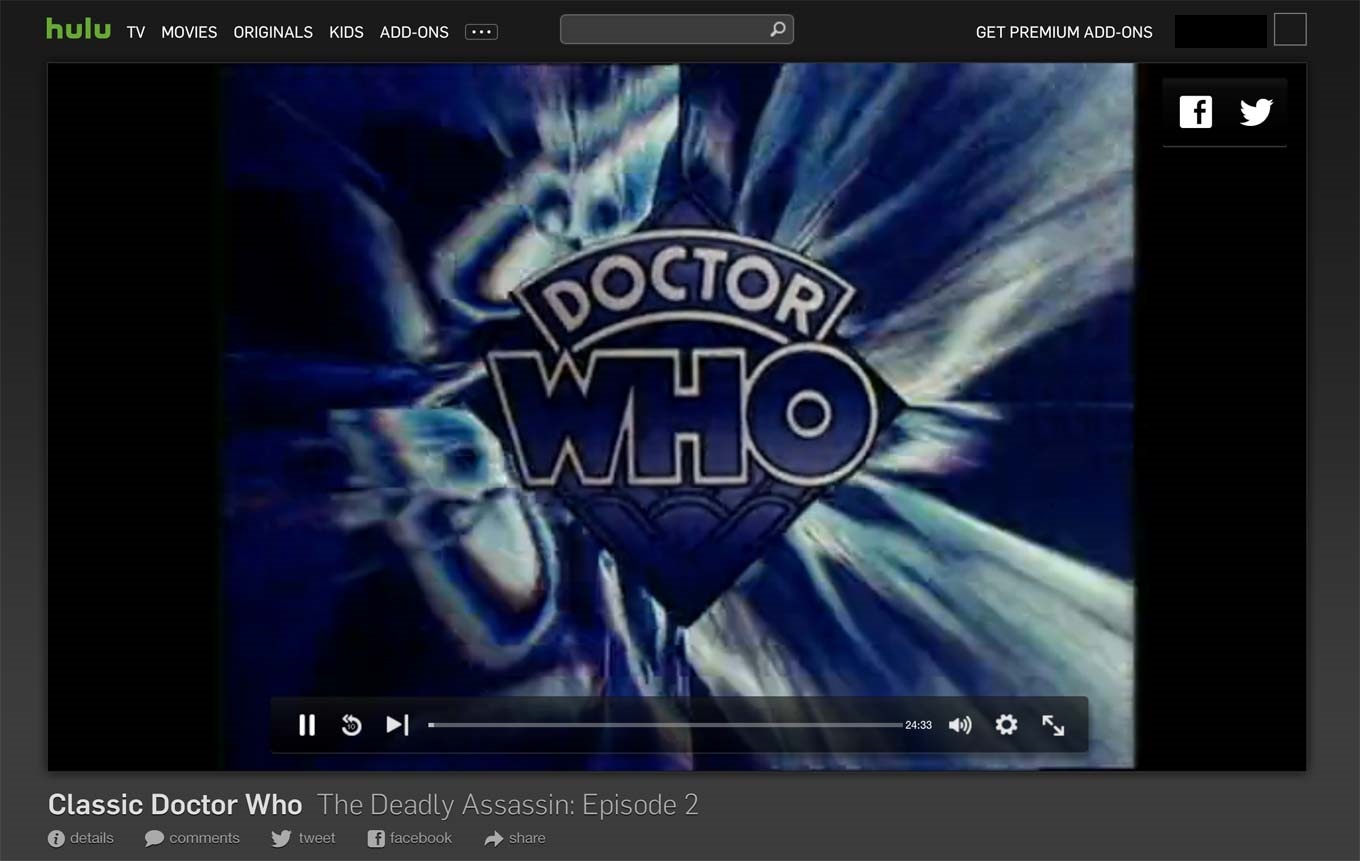Screen dimensions: 1360x861
Task: Browse the Originals section
Action: click(273, 32)
